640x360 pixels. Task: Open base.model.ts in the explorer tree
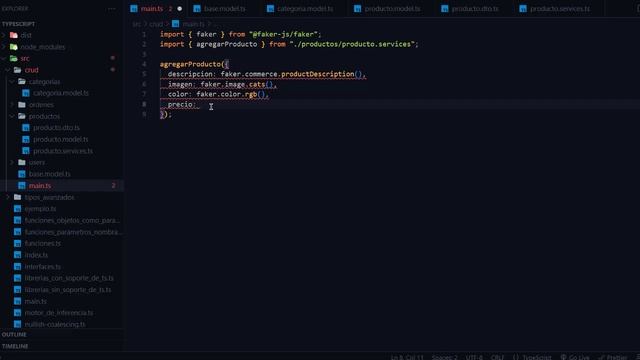(x=49, y=174)
